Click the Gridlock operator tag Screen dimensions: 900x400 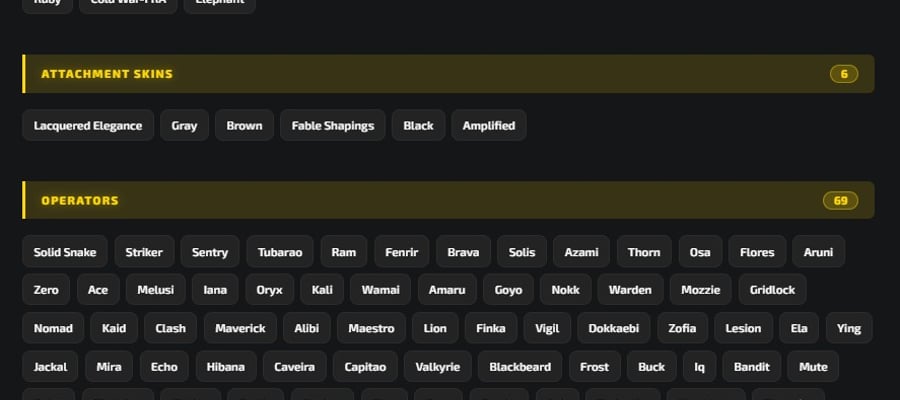(773, 290)
